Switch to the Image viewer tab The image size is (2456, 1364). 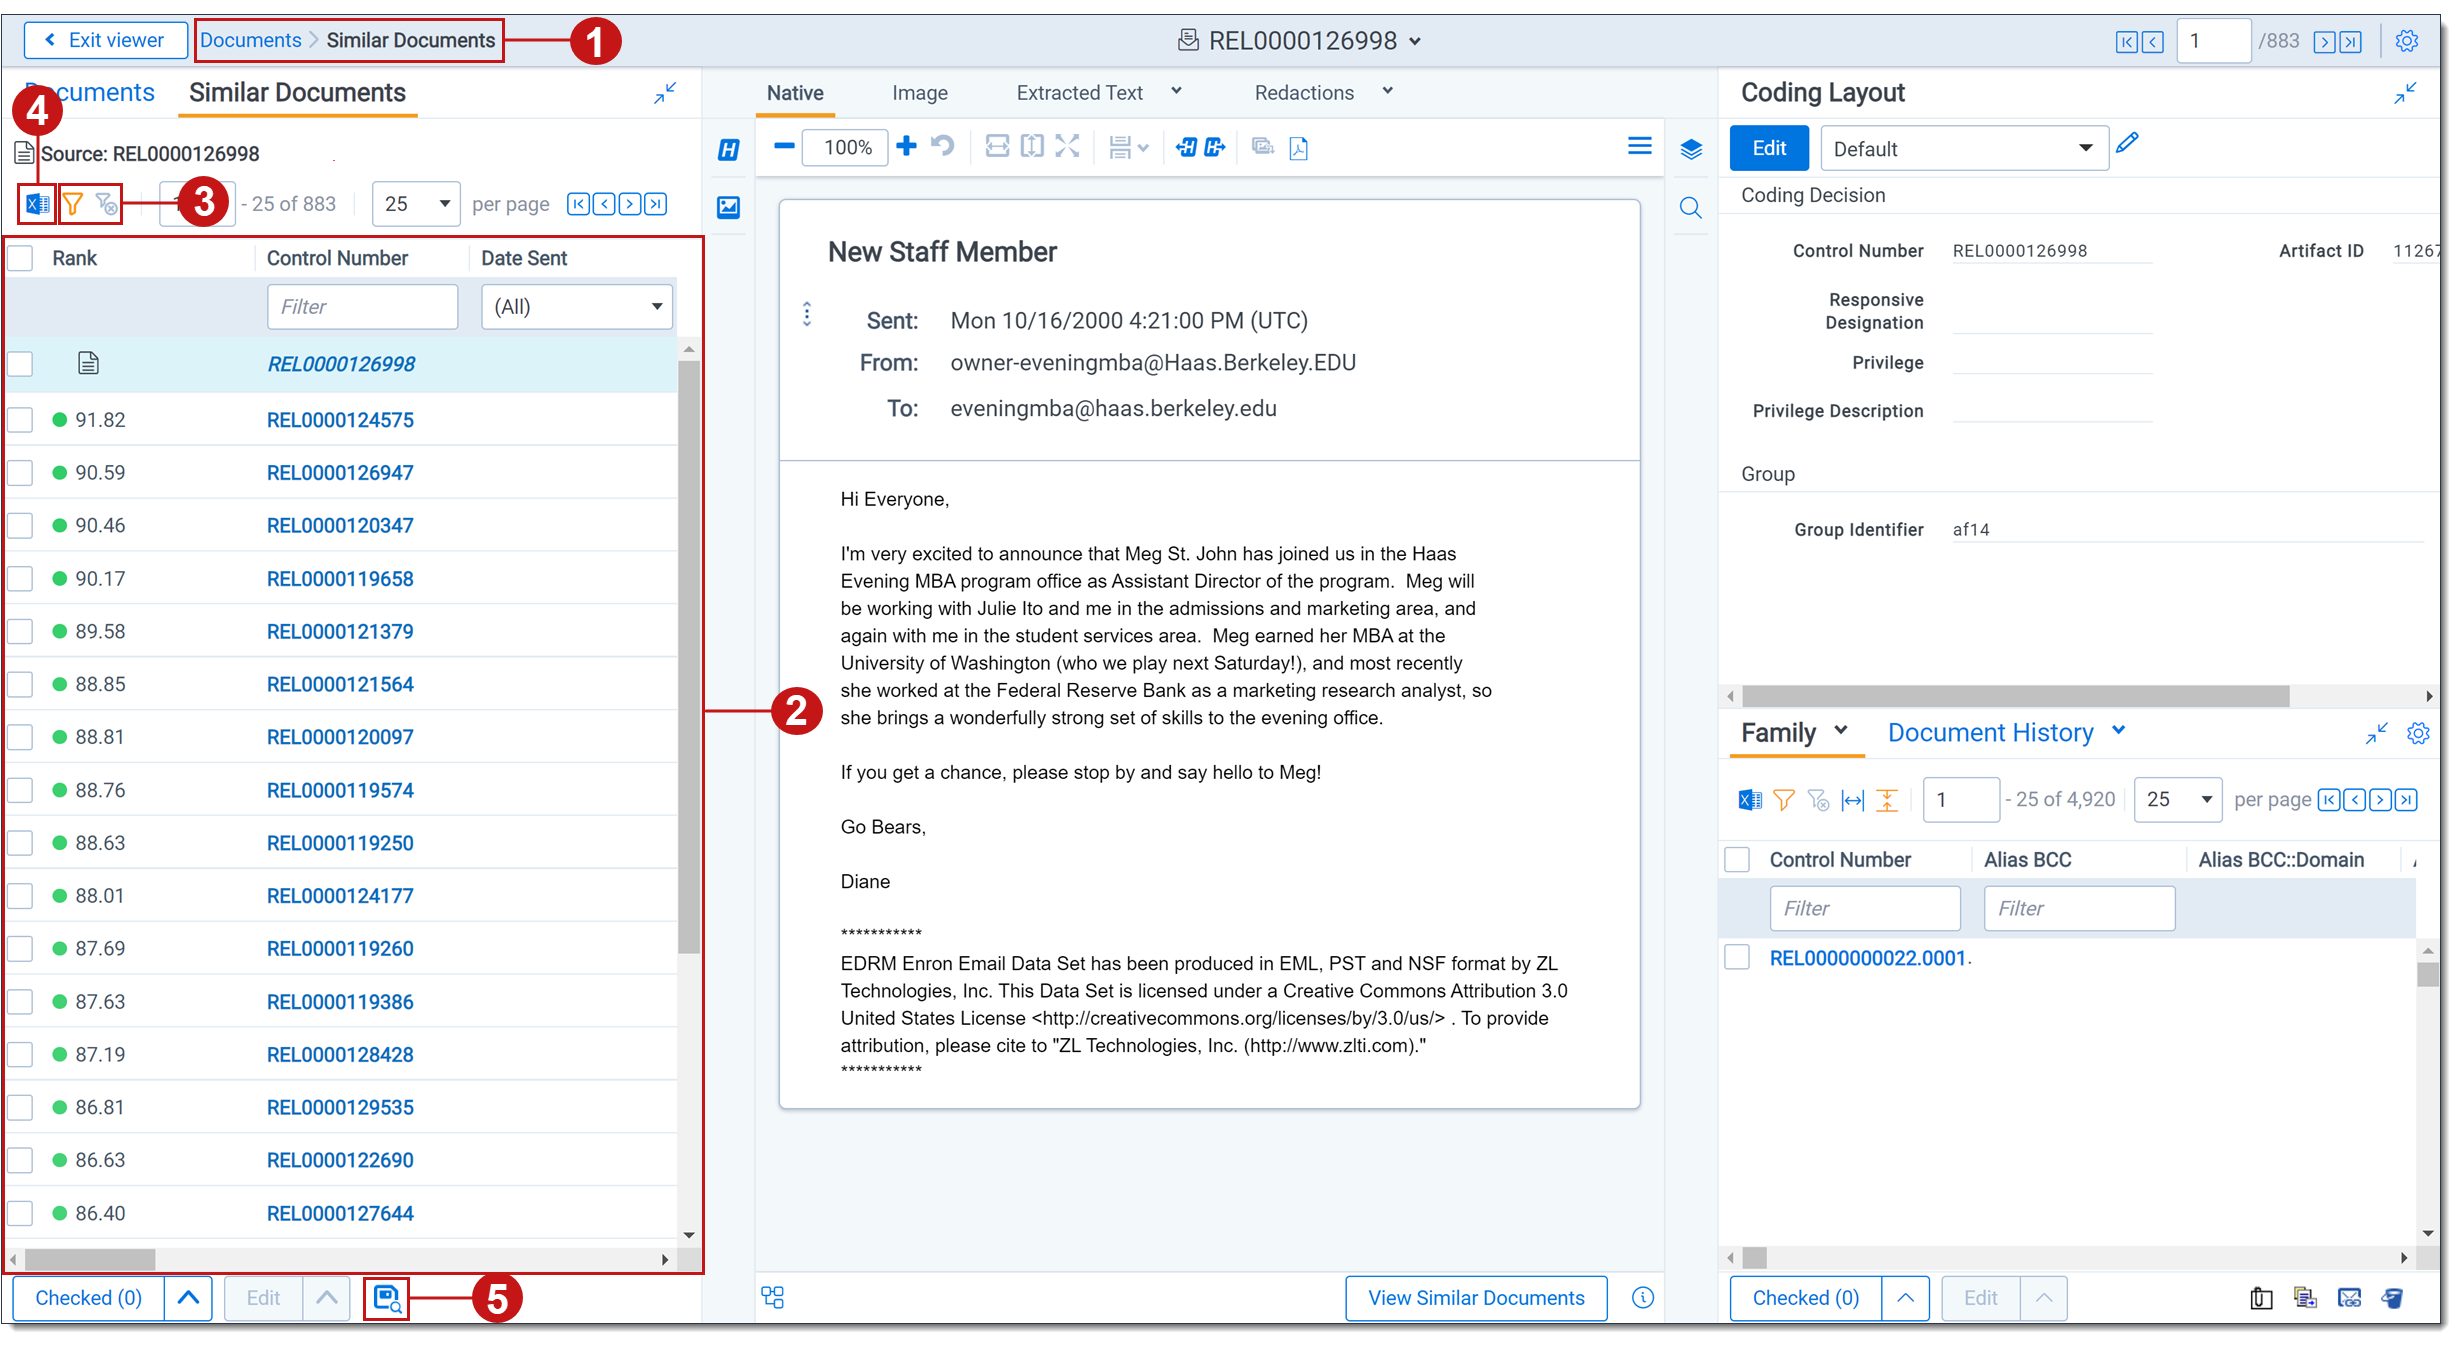point(919,93)
